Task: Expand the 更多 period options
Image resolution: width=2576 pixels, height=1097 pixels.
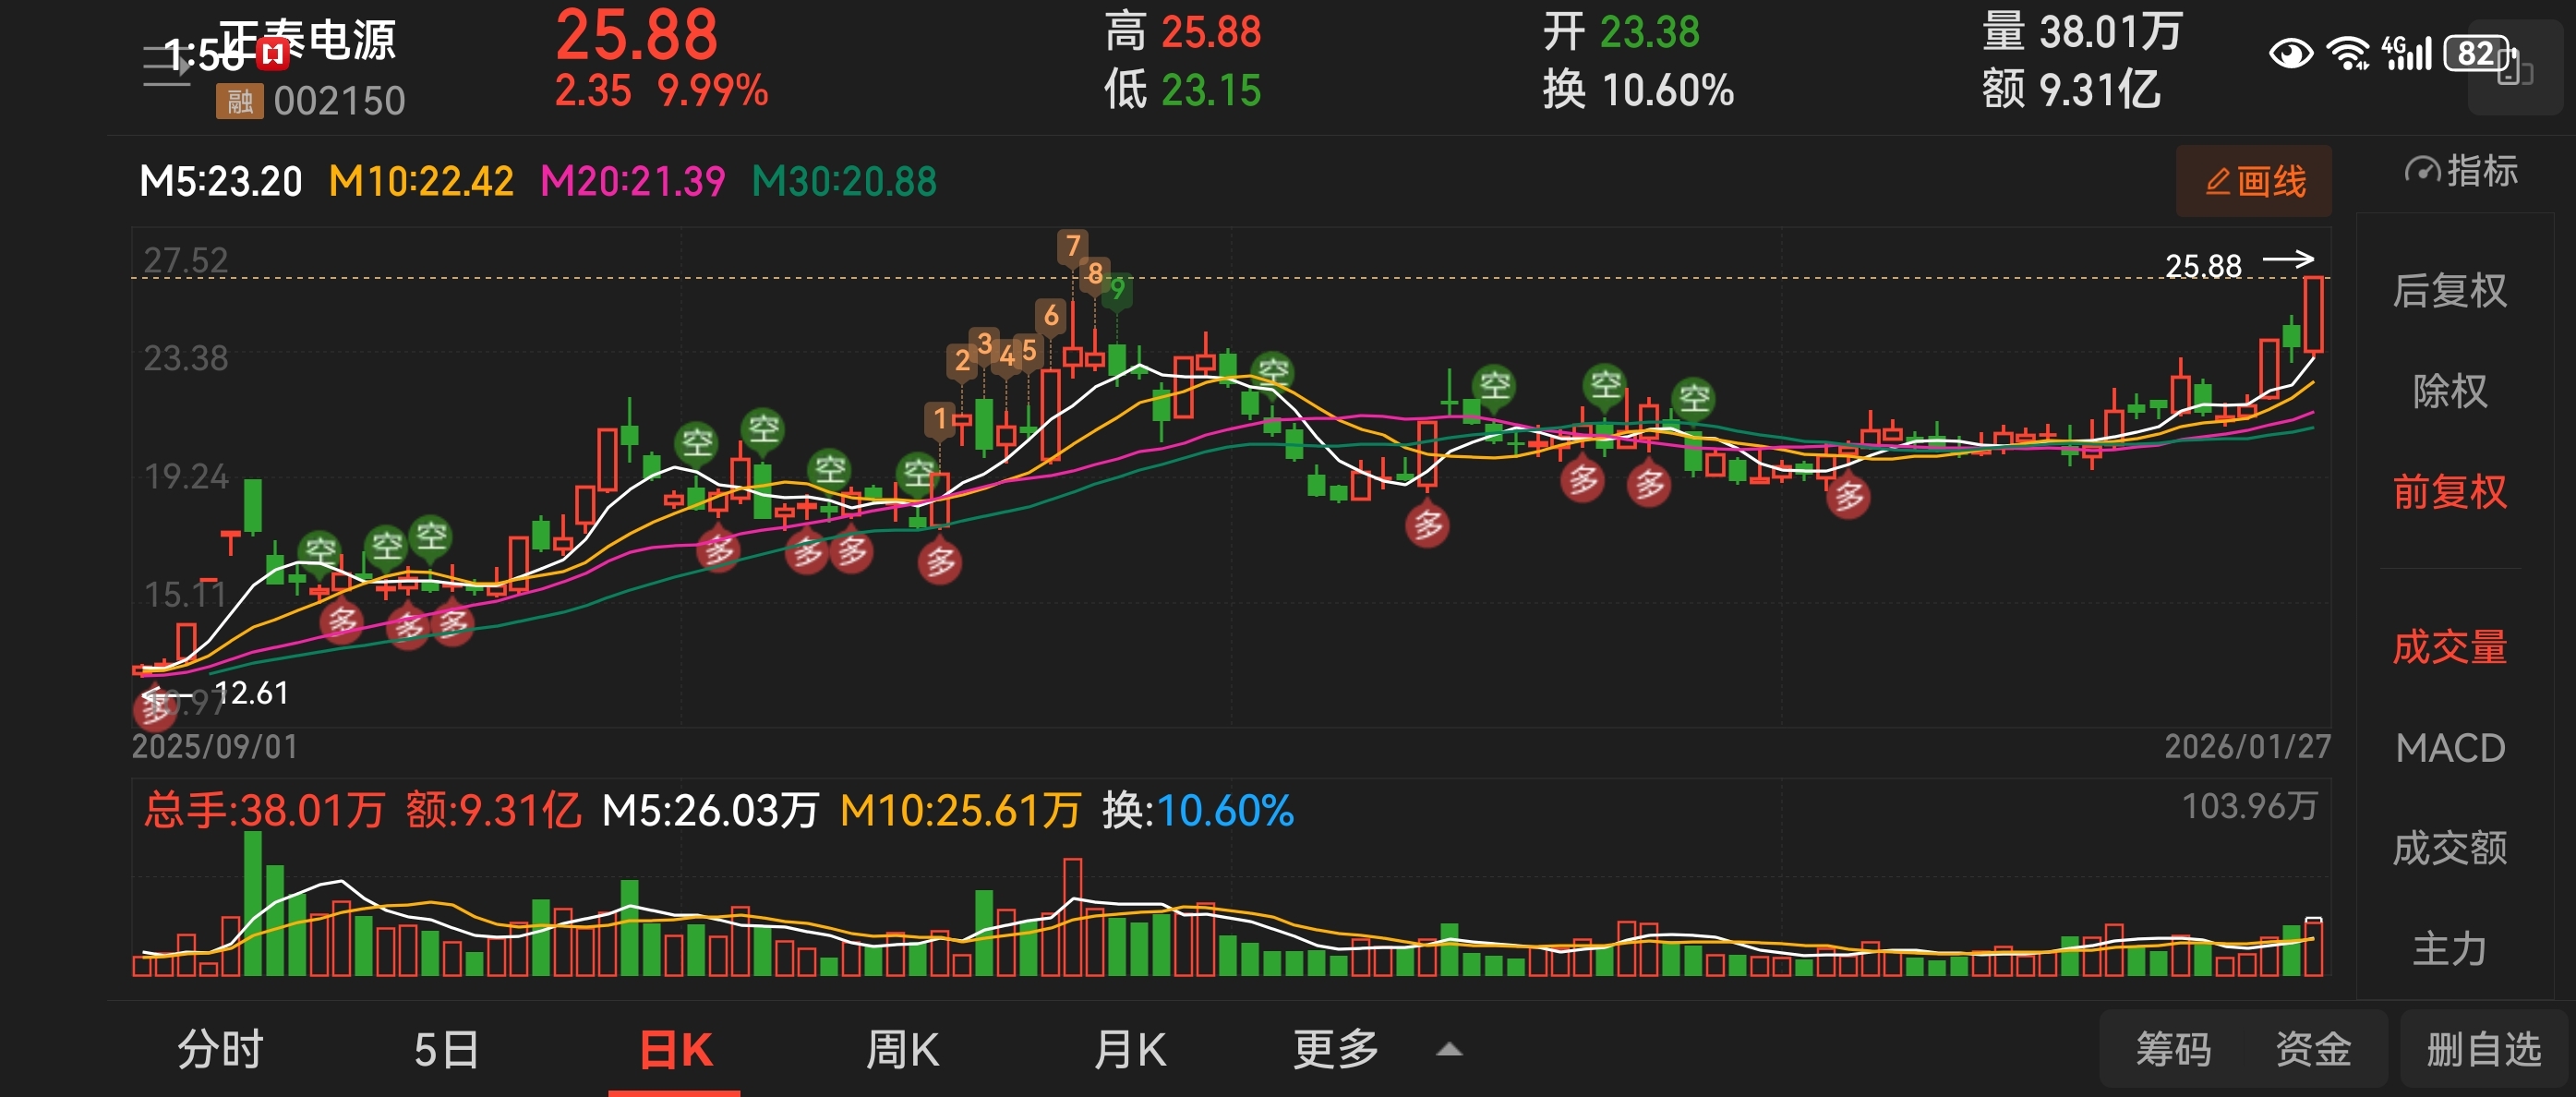Action: (1335, 1050)
